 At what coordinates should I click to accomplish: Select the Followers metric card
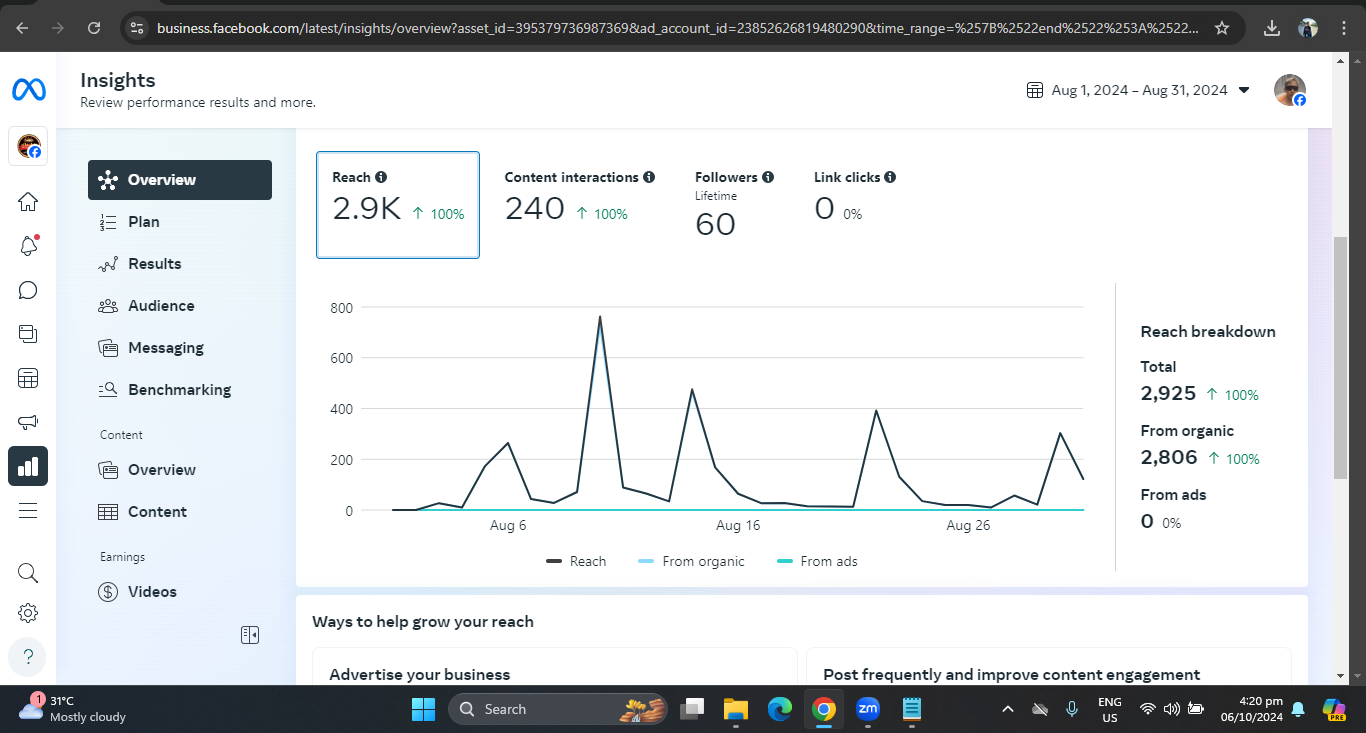pos(734,205)
